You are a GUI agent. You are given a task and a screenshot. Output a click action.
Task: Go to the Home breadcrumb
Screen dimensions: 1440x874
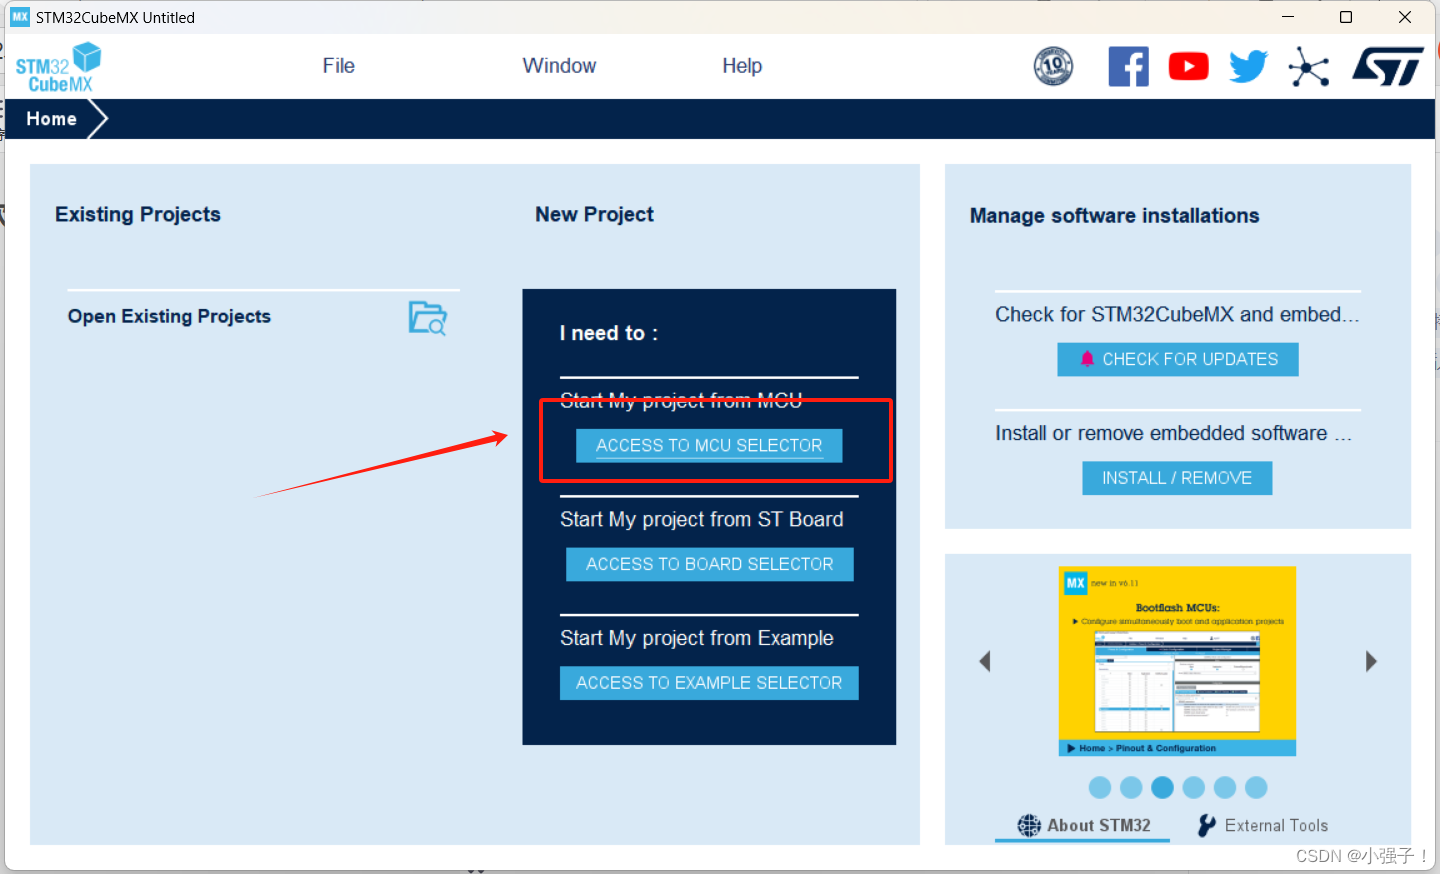51,119
